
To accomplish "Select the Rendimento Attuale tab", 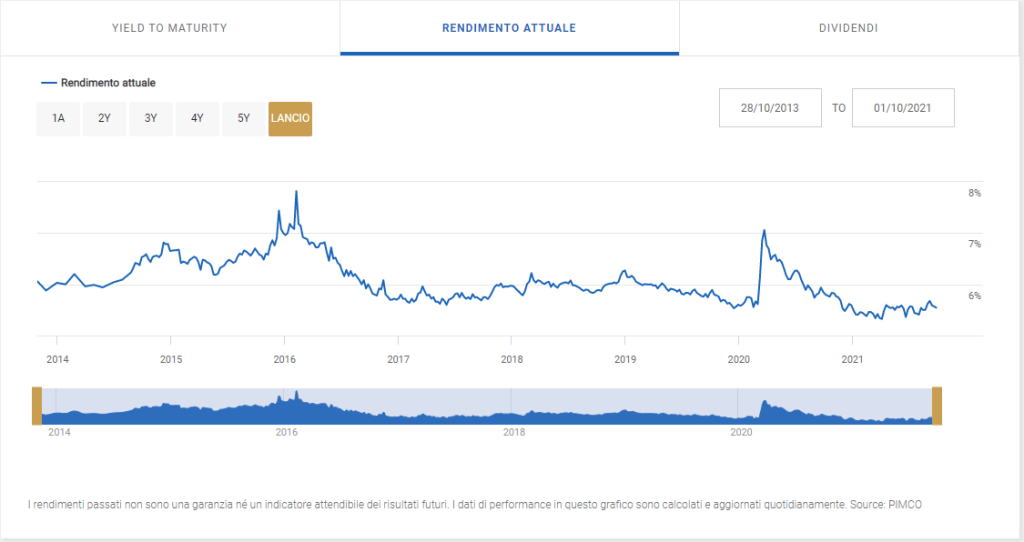I will click(x=509, y=28).
